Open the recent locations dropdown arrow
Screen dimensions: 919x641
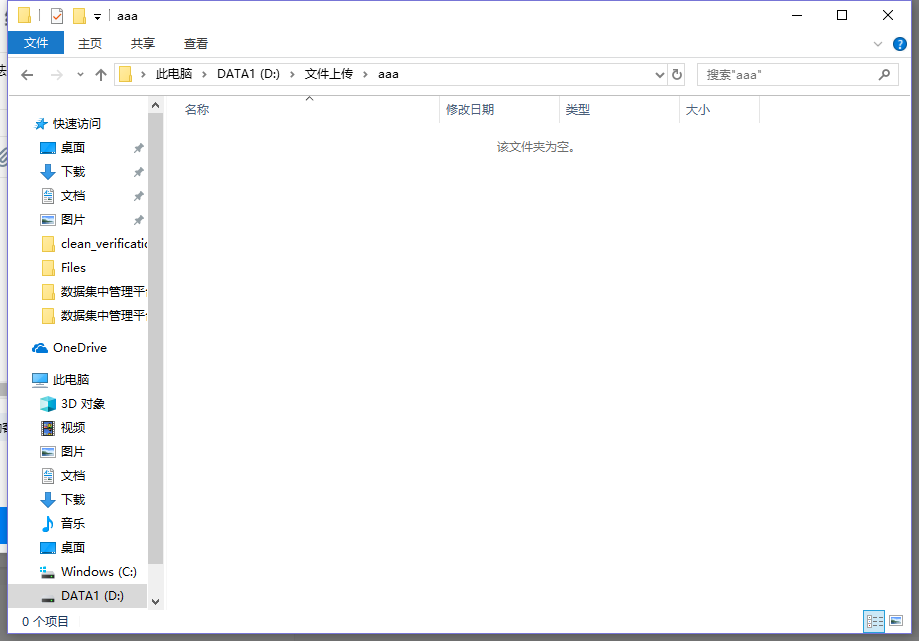[80, 75]
